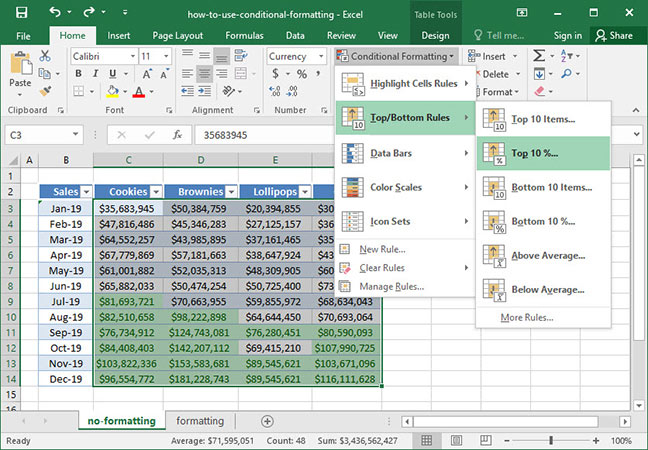Open the Cookies column filter dropdown
The width and height of the screenshot is (648, 450).
(156, 192)
